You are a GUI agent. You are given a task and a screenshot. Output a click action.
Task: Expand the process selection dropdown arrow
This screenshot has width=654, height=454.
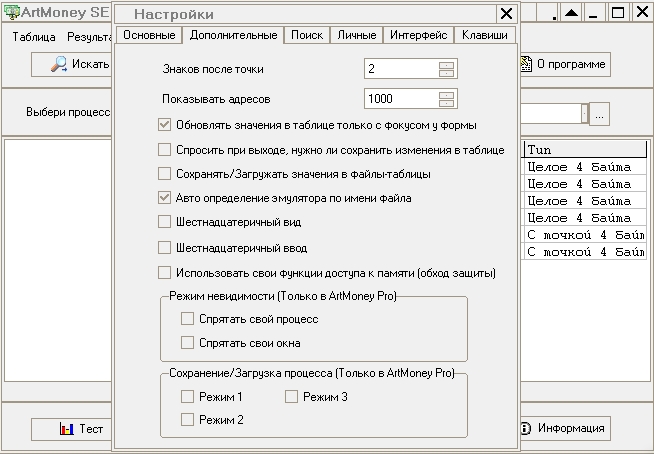tap(585, 114)
